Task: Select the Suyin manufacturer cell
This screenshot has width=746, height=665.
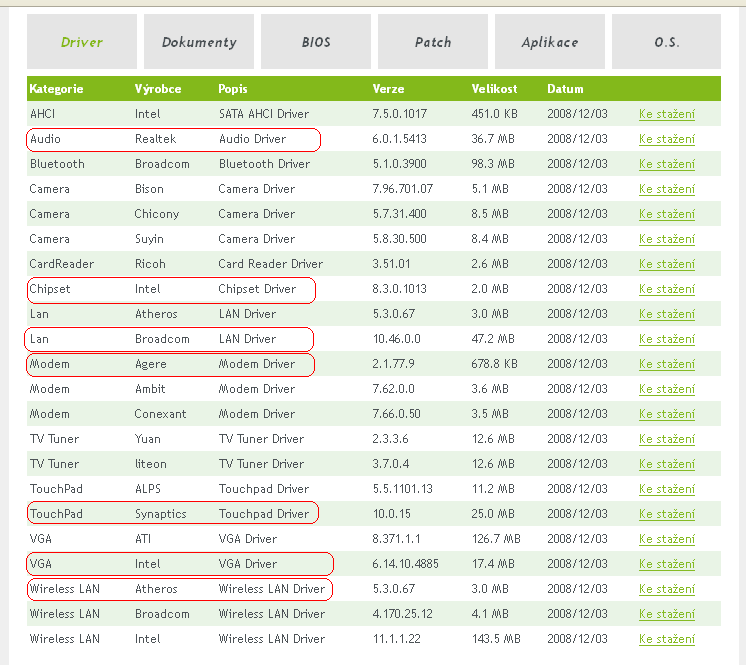Action: click(149, 239)
